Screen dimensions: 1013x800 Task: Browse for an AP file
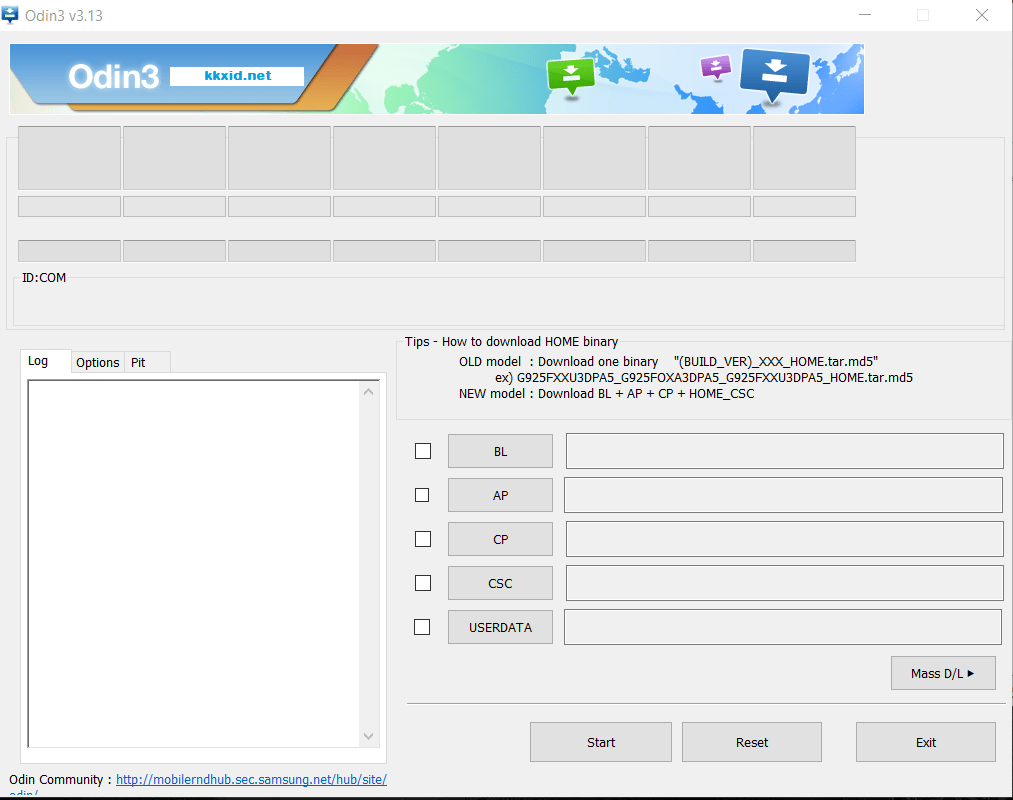pos(500,495)
